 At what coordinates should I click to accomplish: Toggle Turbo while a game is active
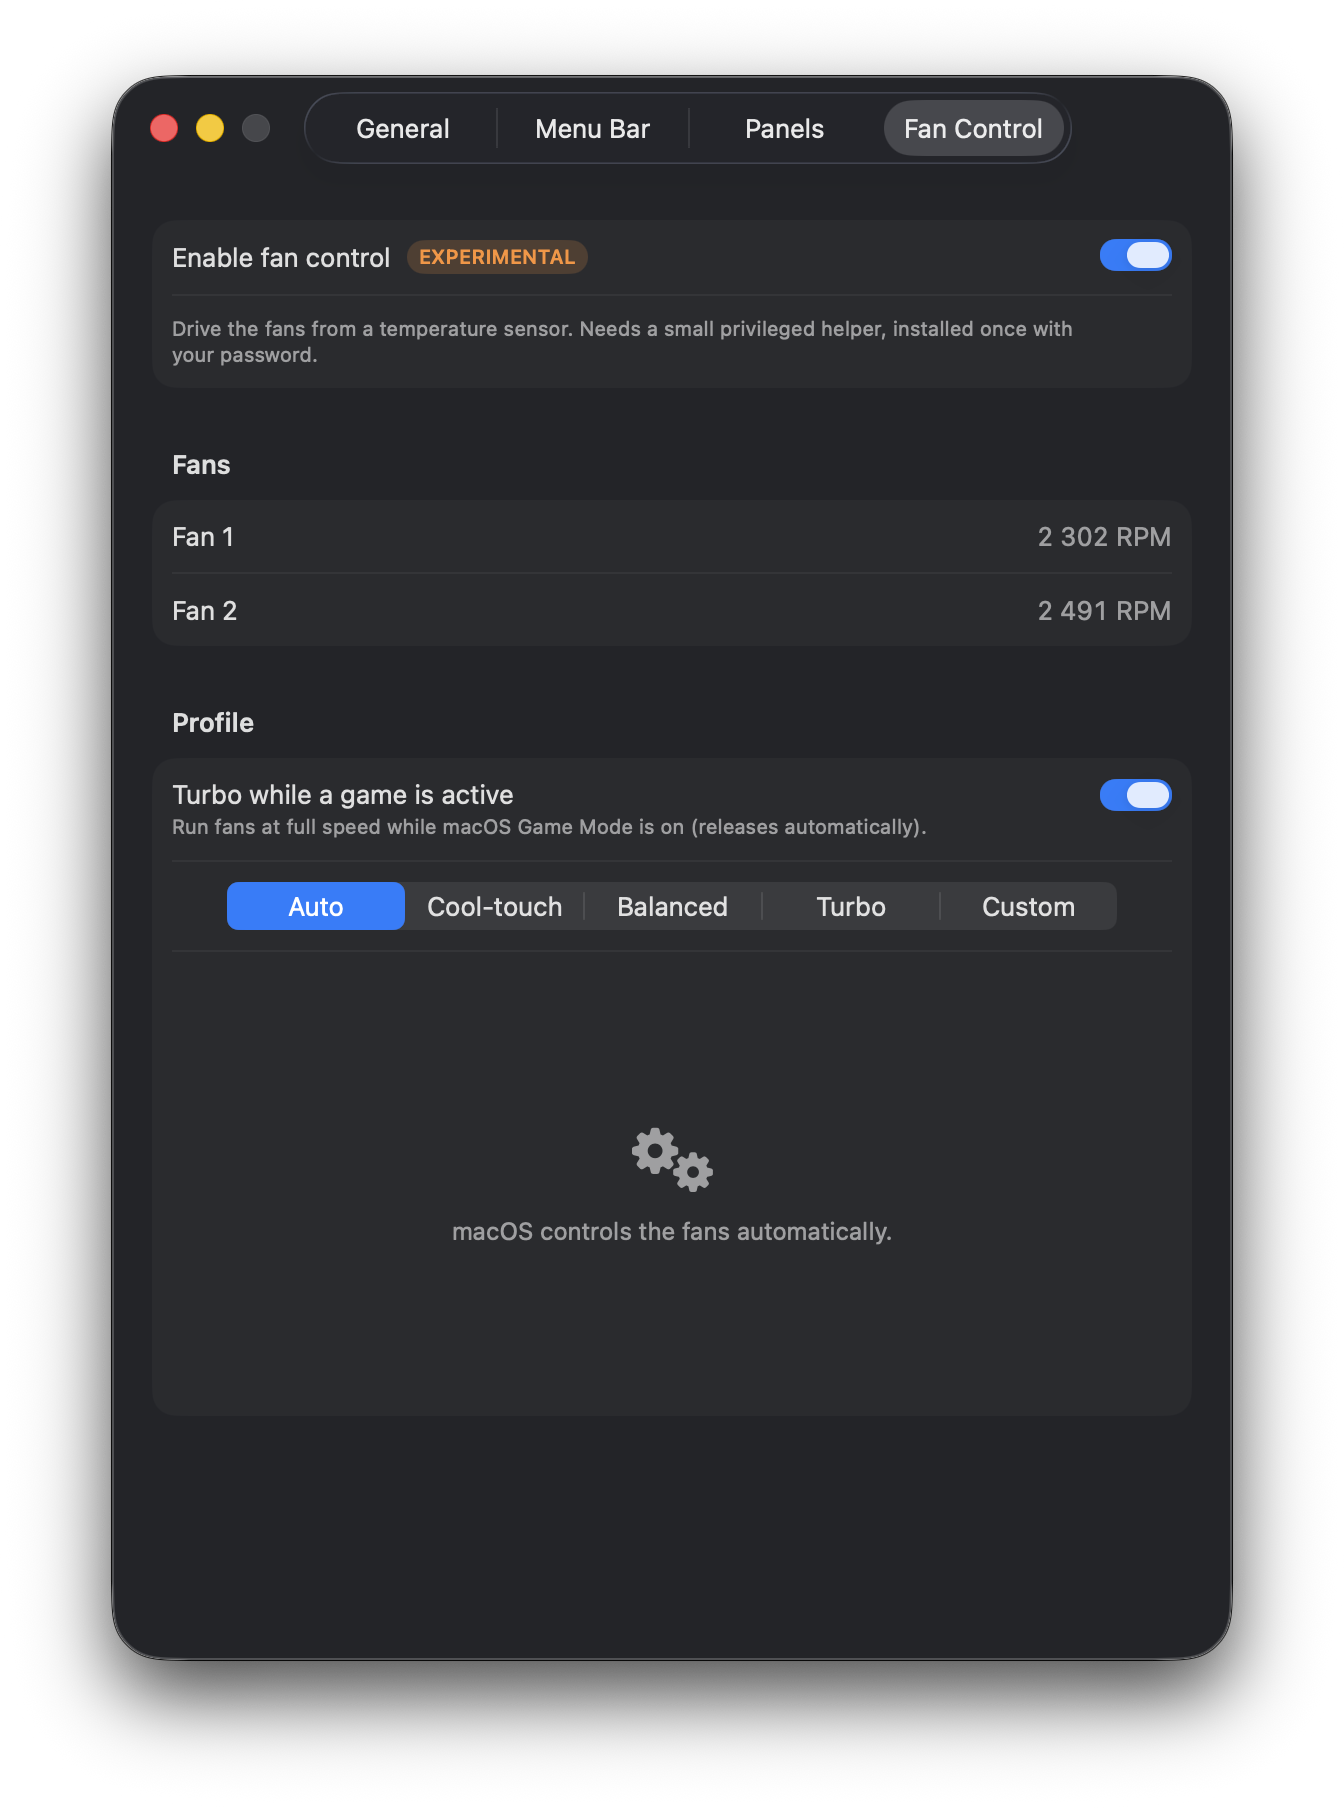pyautogui.click(x=1135, y=795)
